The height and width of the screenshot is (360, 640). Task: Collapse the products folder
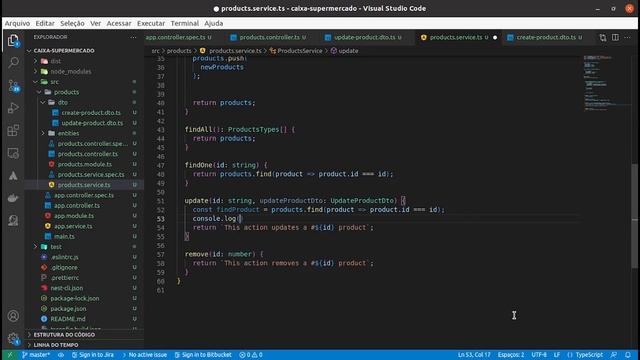pyautogui.click(x=66, y=92)
